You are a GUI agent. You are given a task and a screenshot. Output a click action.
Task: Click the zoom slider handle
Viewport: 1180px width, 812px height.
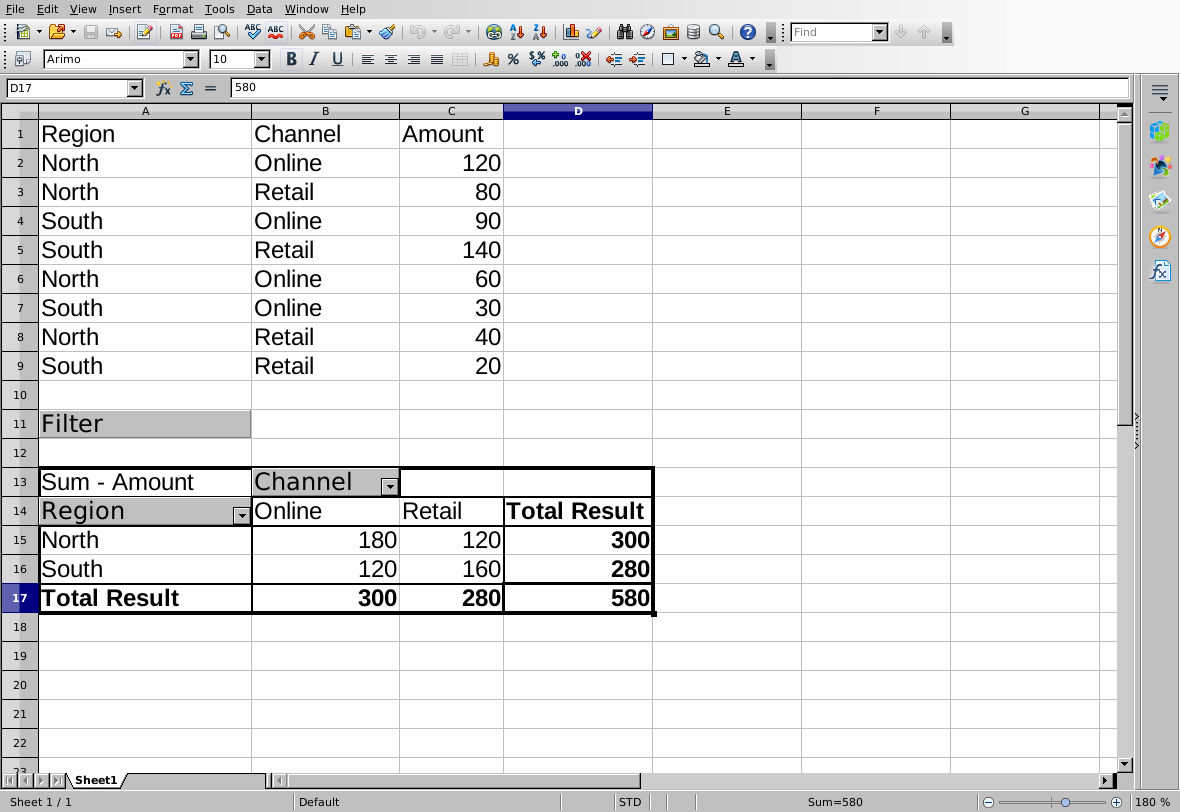tap(1065, 802)
